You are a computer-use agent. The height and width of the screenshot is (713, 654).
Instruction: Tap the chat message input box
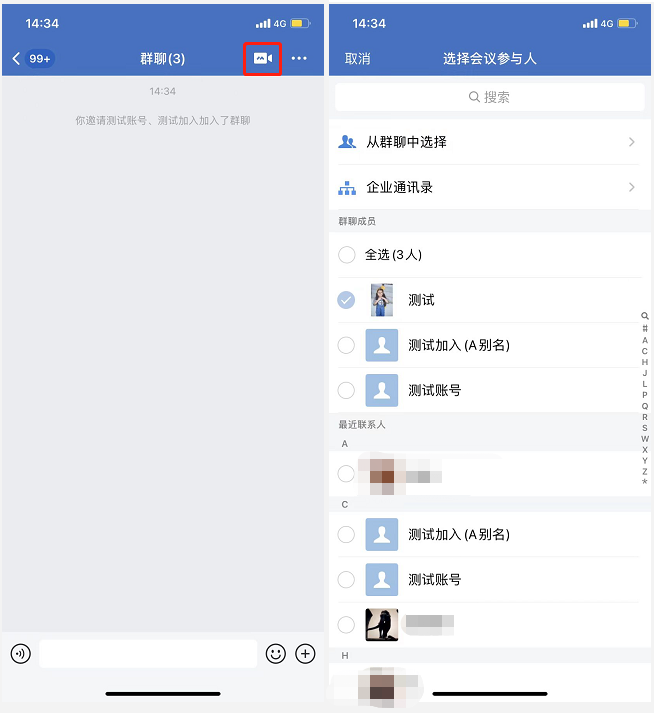click(148, 654)
